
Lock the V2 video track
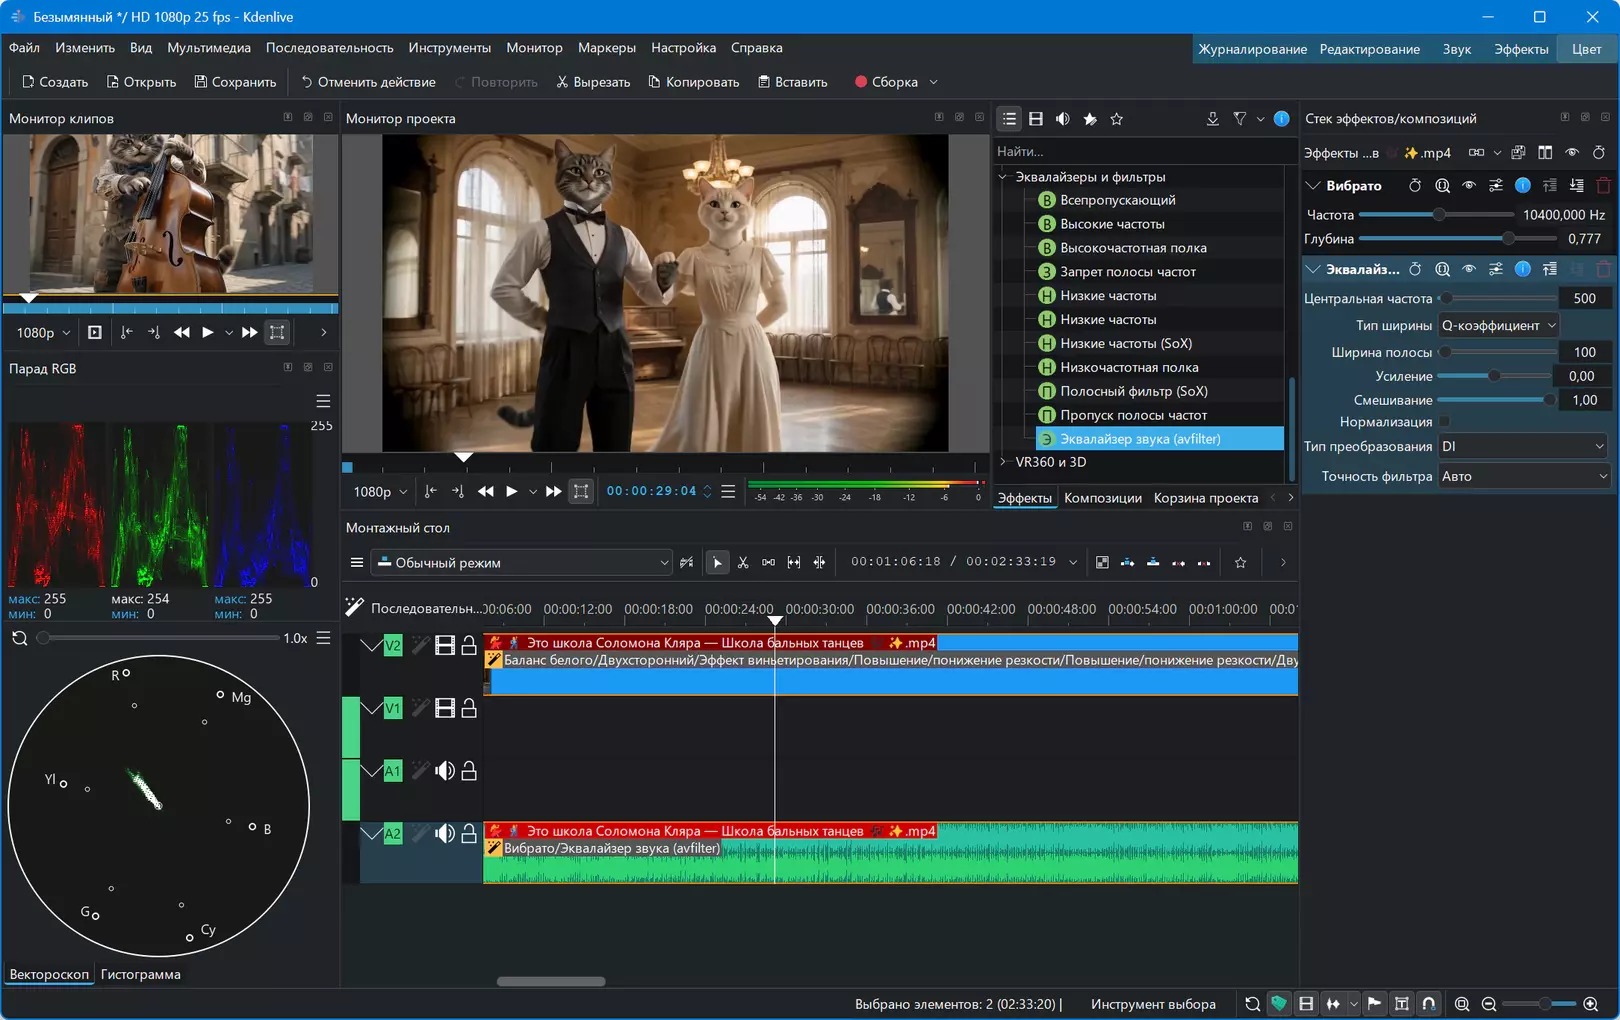pos(469,646)
